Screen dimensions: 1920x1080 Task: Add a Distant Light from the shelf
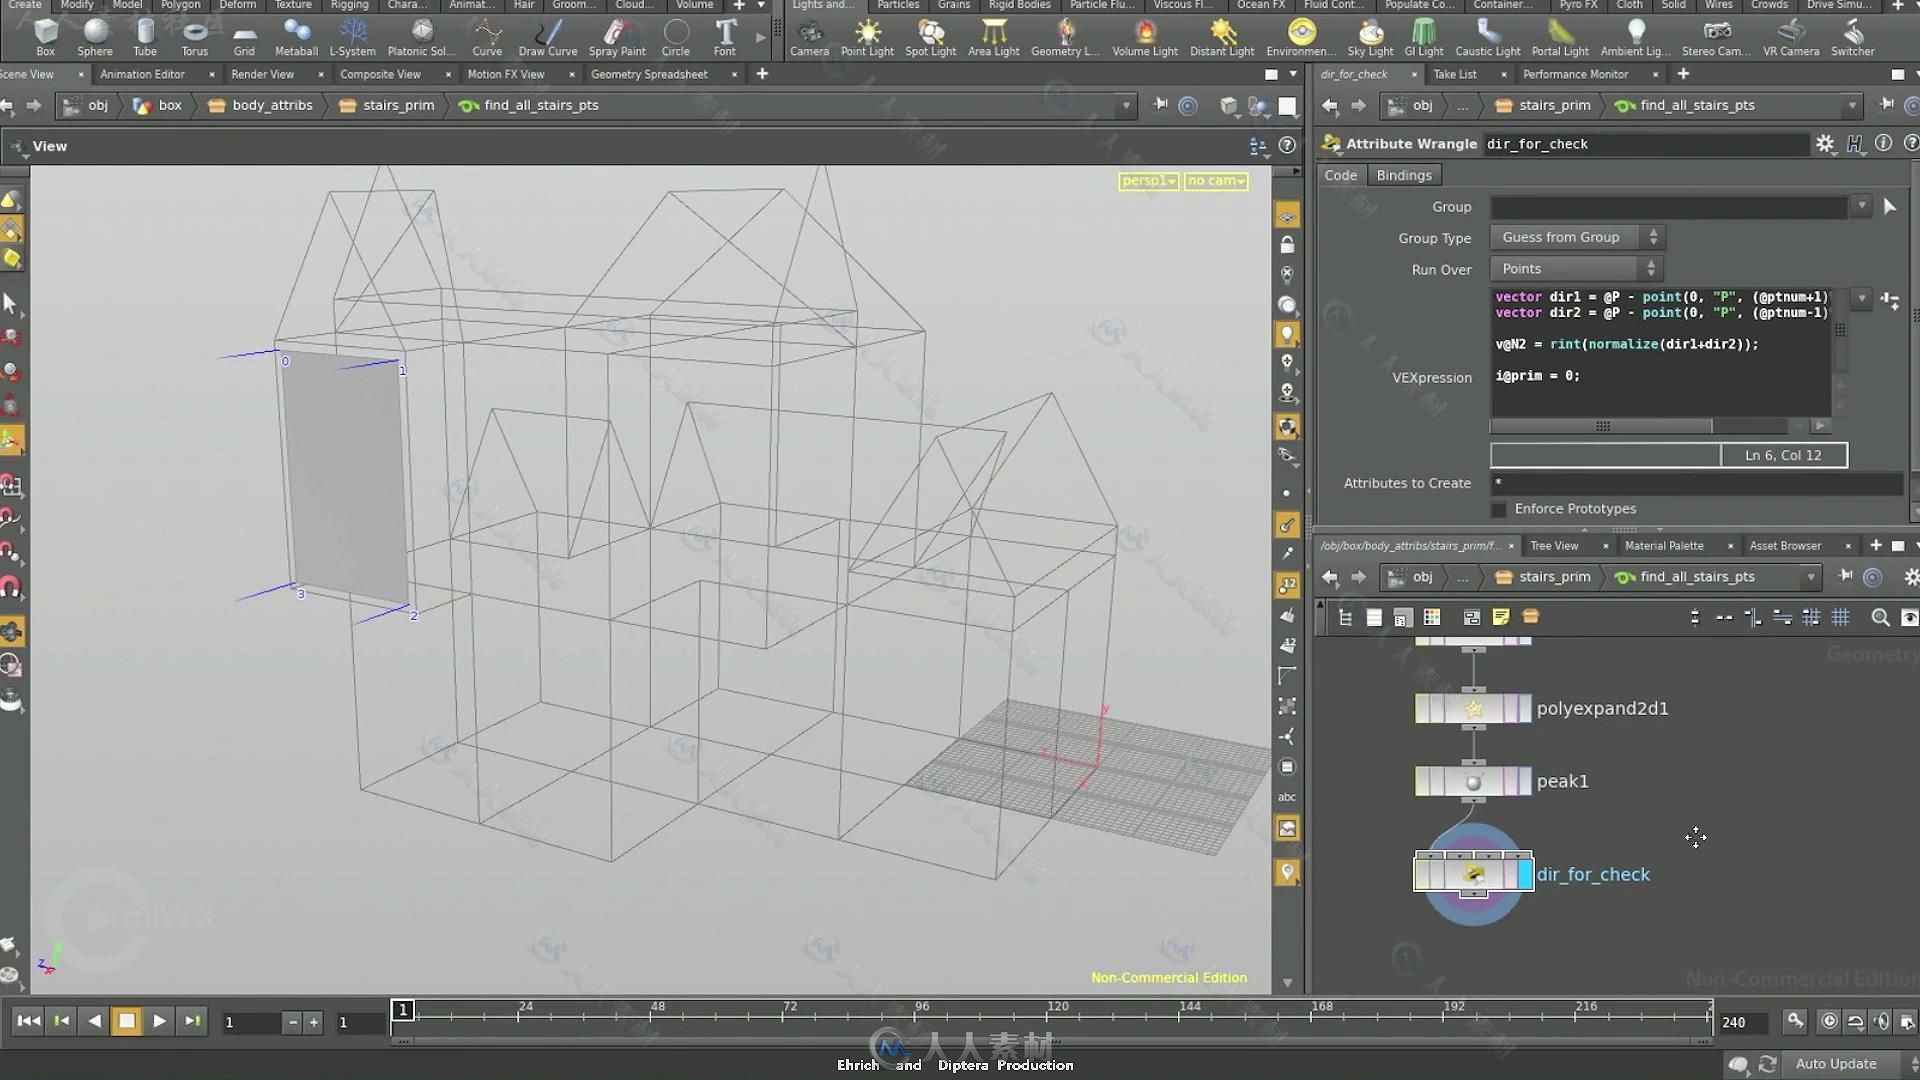pos(1222,37)
